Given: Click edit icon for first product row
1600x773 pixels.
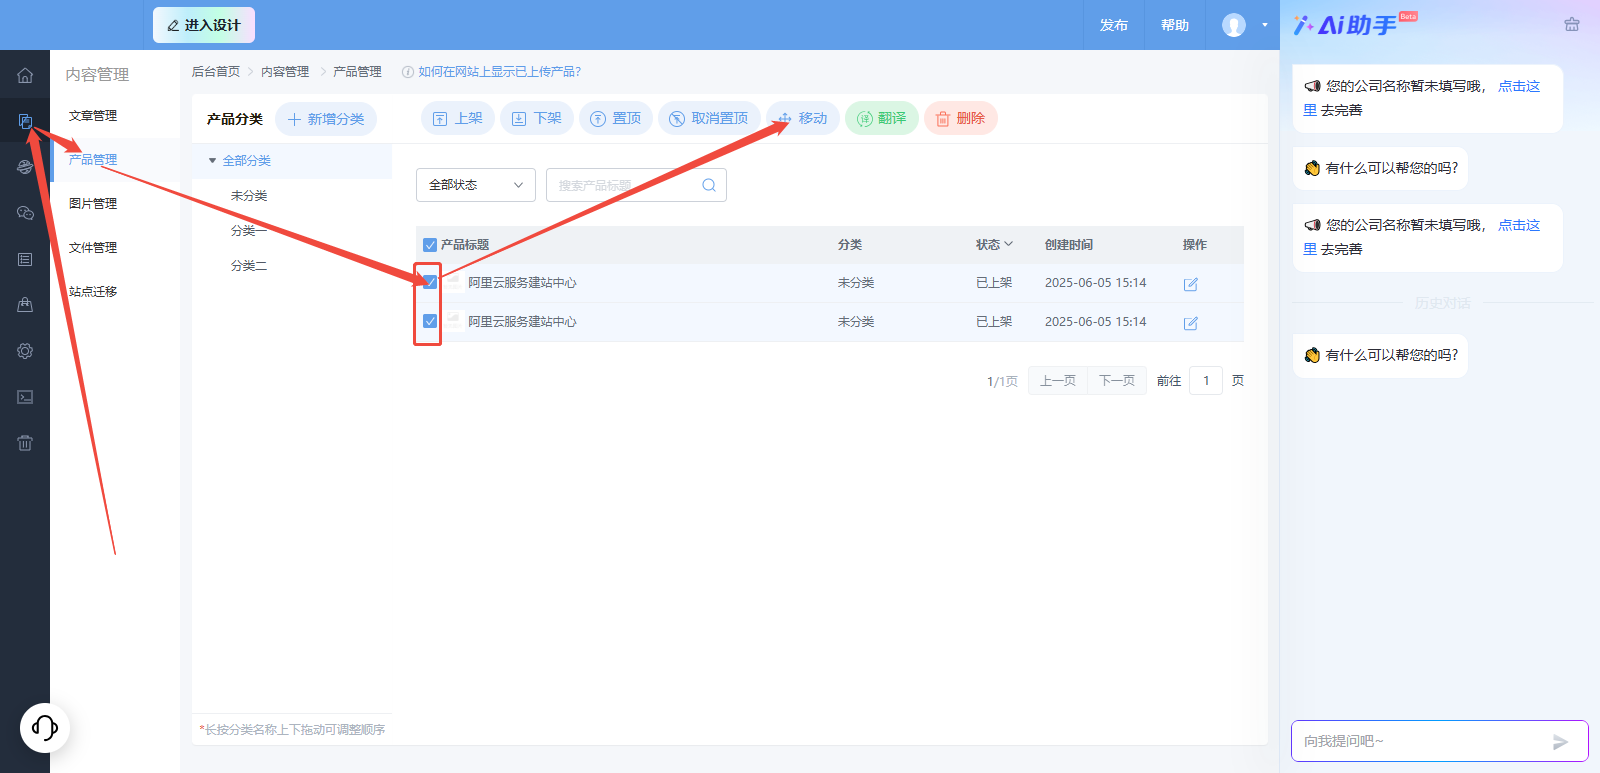Looking at the screenshot, I should pyautogui.click(x=1190, y=284).
